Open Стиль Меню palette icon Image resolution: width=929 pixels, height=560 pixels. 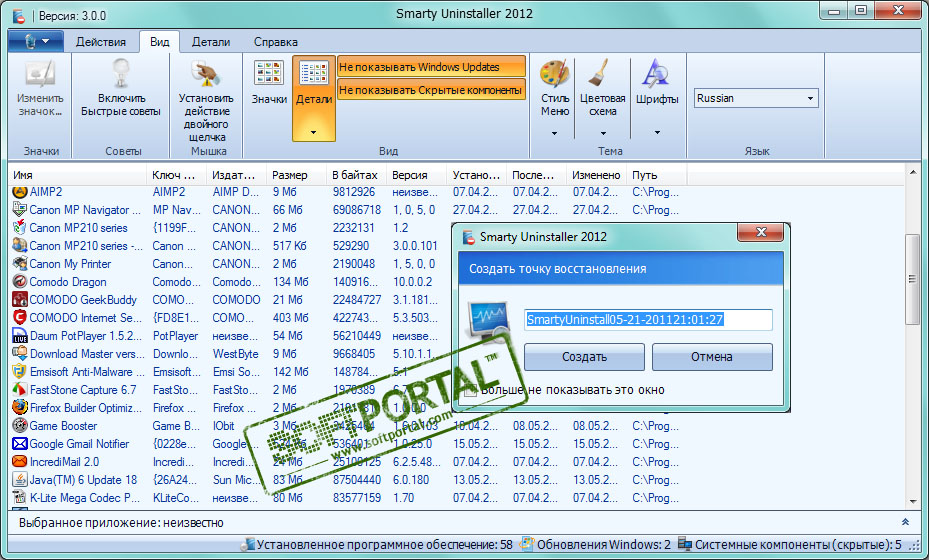point(555,73)
